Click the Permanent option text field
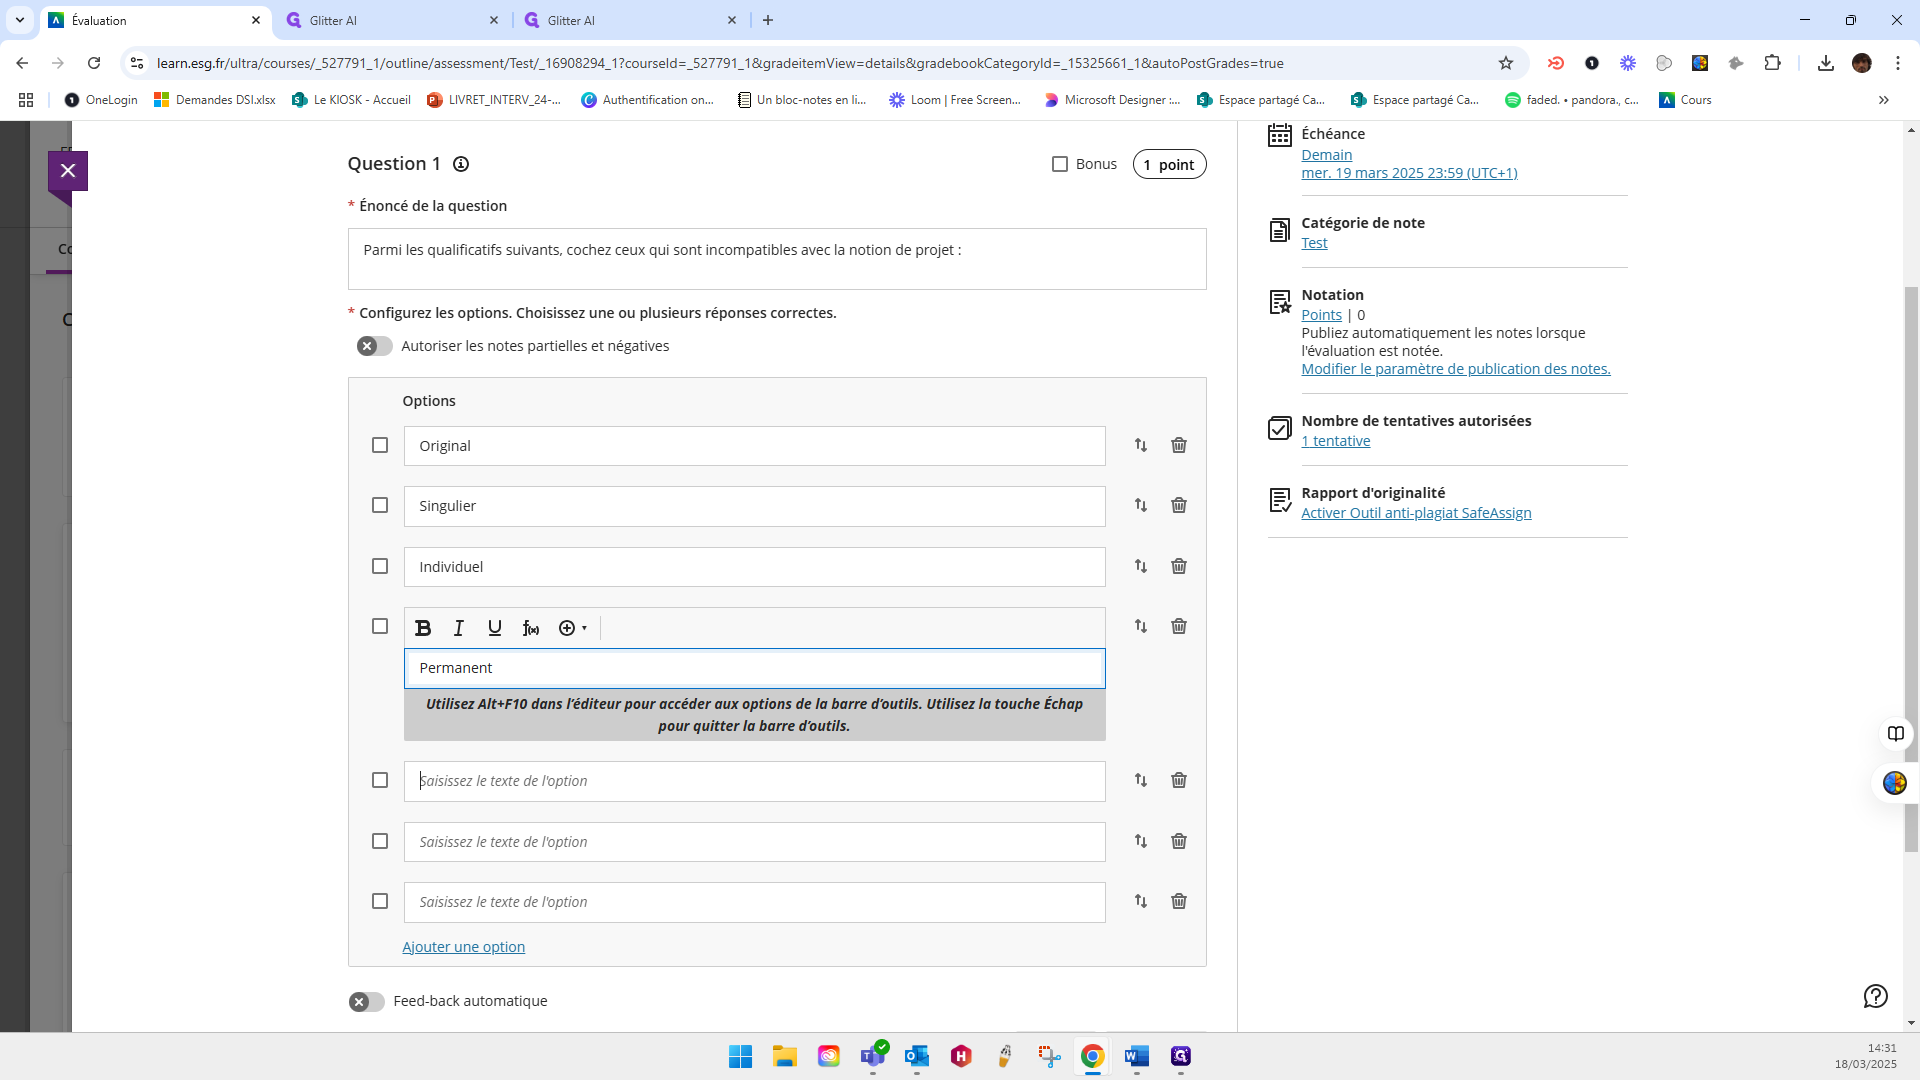This screenshot has width=1920, height=1080. pos(755,668)
